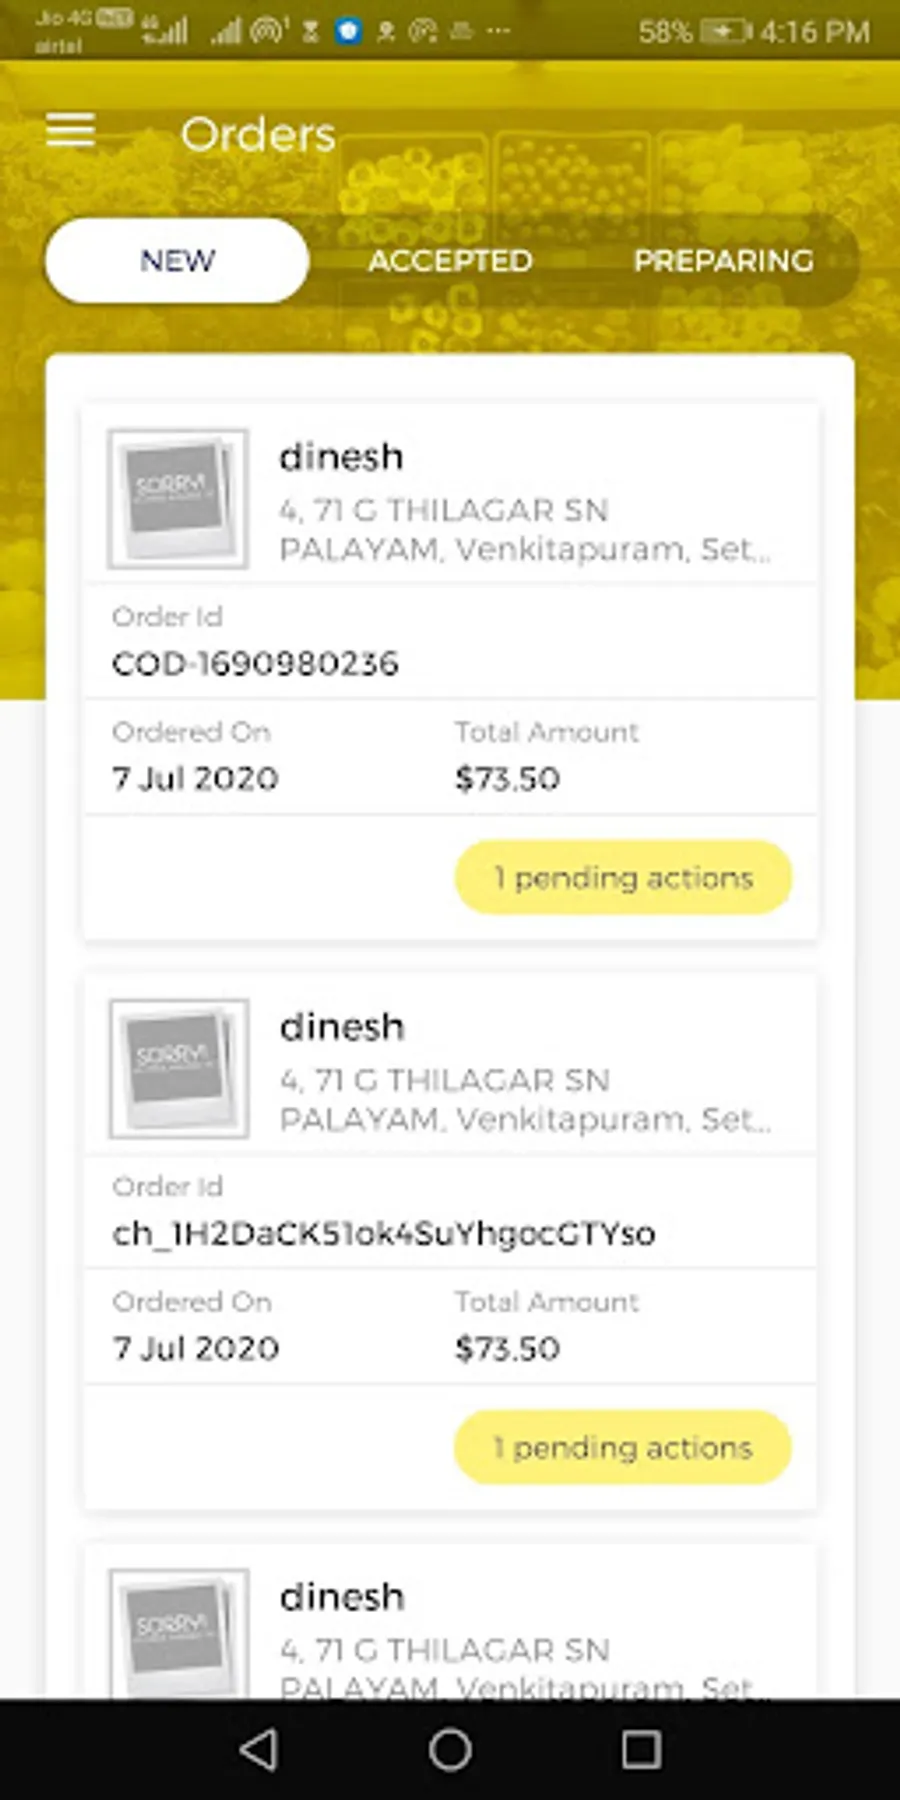Screen dimensions: 900x1800
Task: Tap the battery icon in status bar
Action: [x=726, y=32]
